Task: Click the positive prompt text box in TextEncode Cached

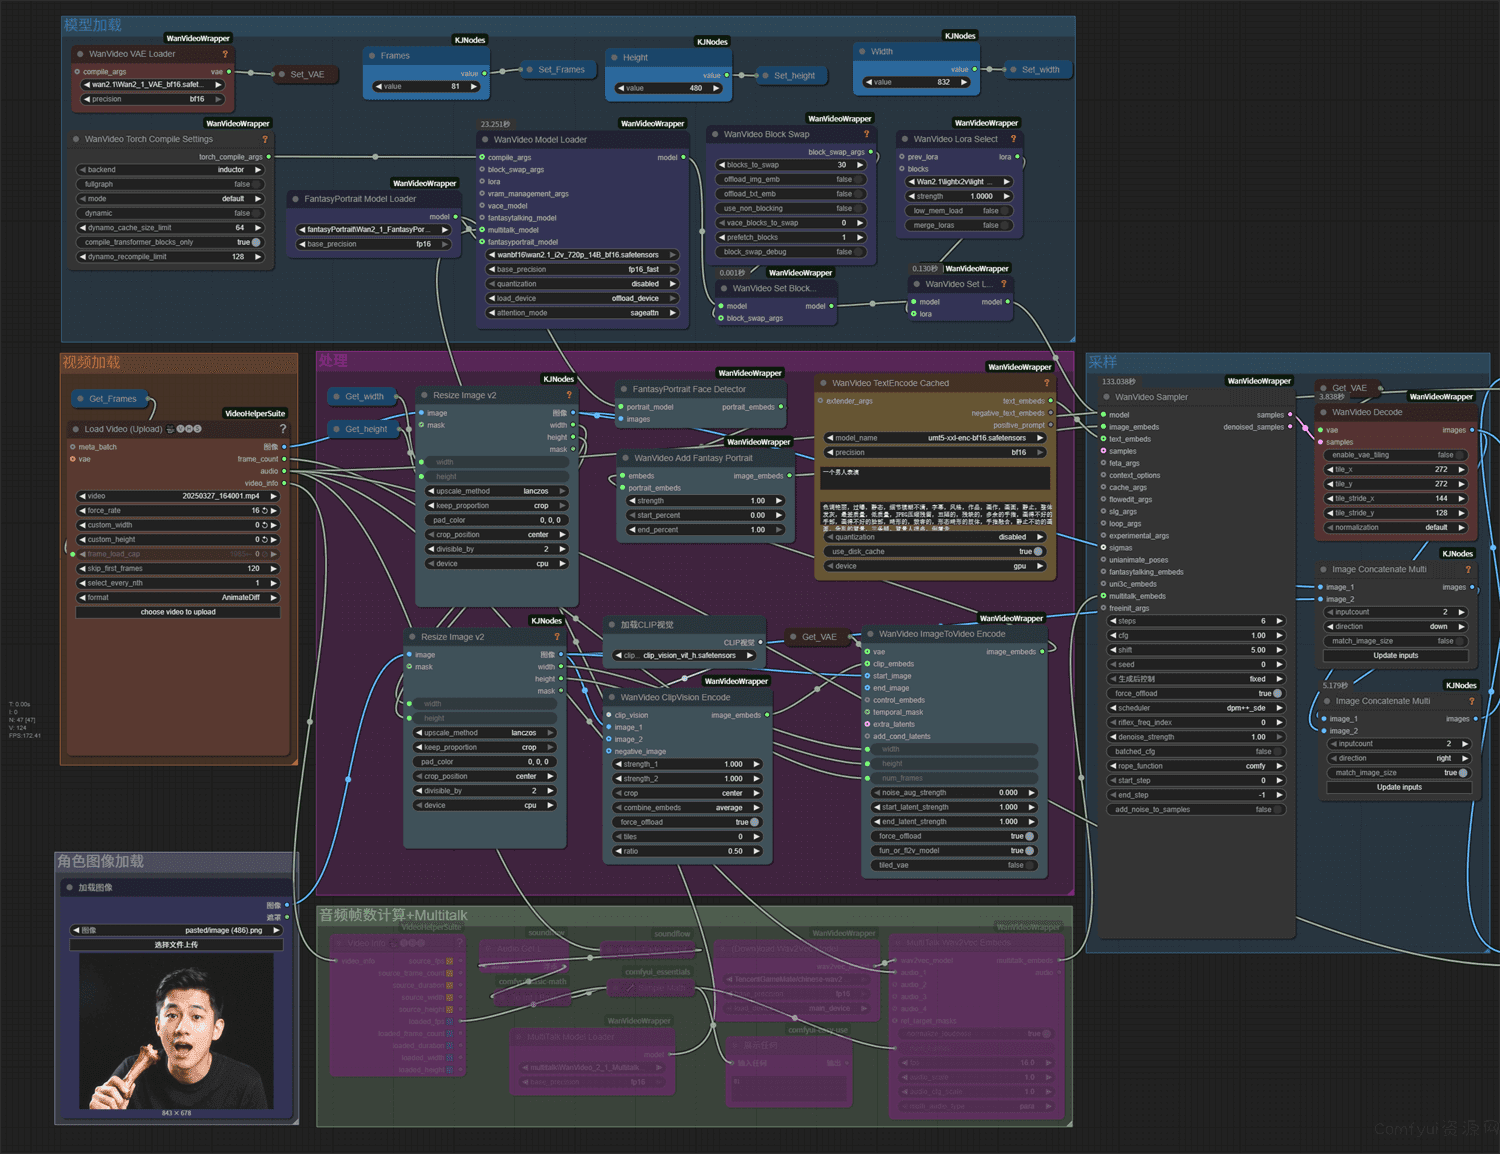Action: click(x=935, y=478)
